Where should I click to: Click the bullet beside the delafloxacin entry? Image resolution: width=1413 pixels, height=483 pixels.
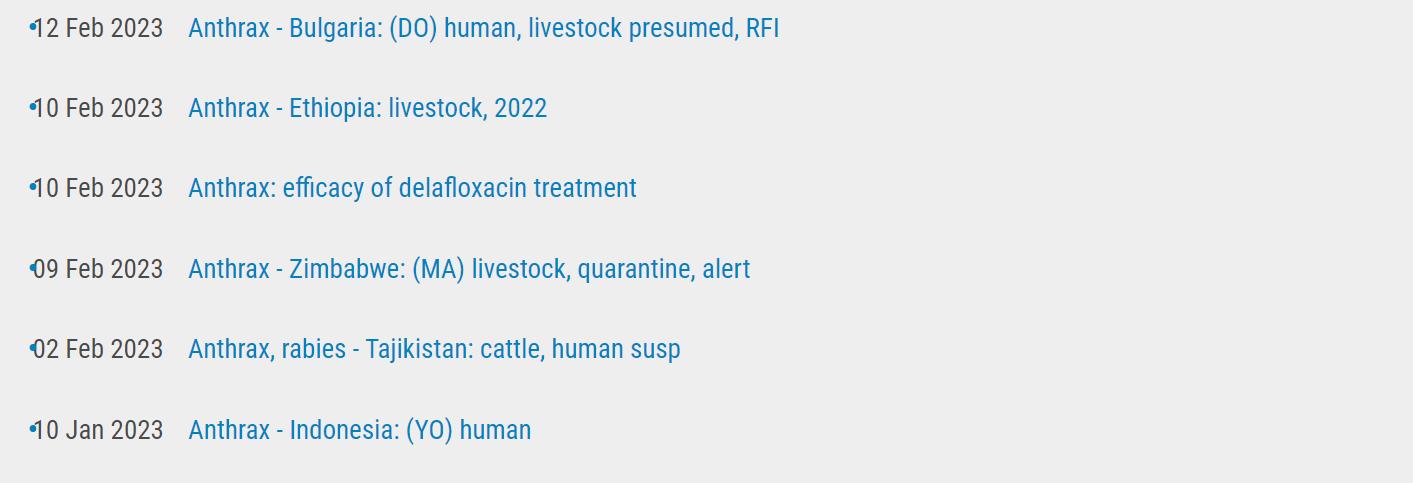pos(33,186)
